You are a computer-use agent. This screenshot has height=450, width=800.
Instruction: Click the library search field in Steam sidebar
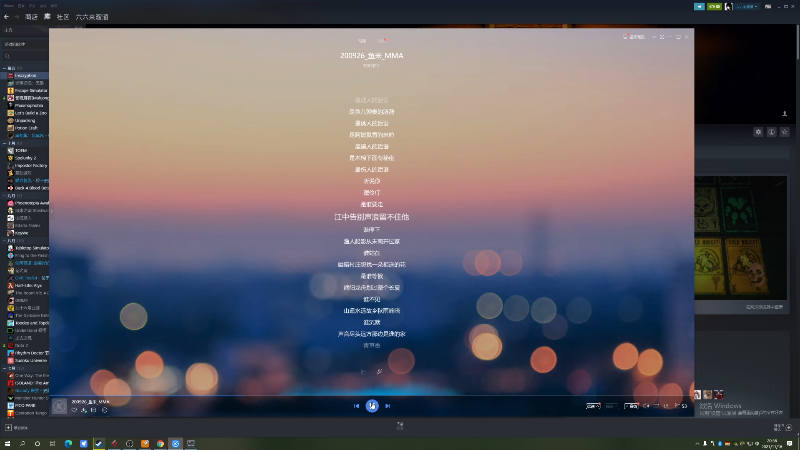pos(24,56)
